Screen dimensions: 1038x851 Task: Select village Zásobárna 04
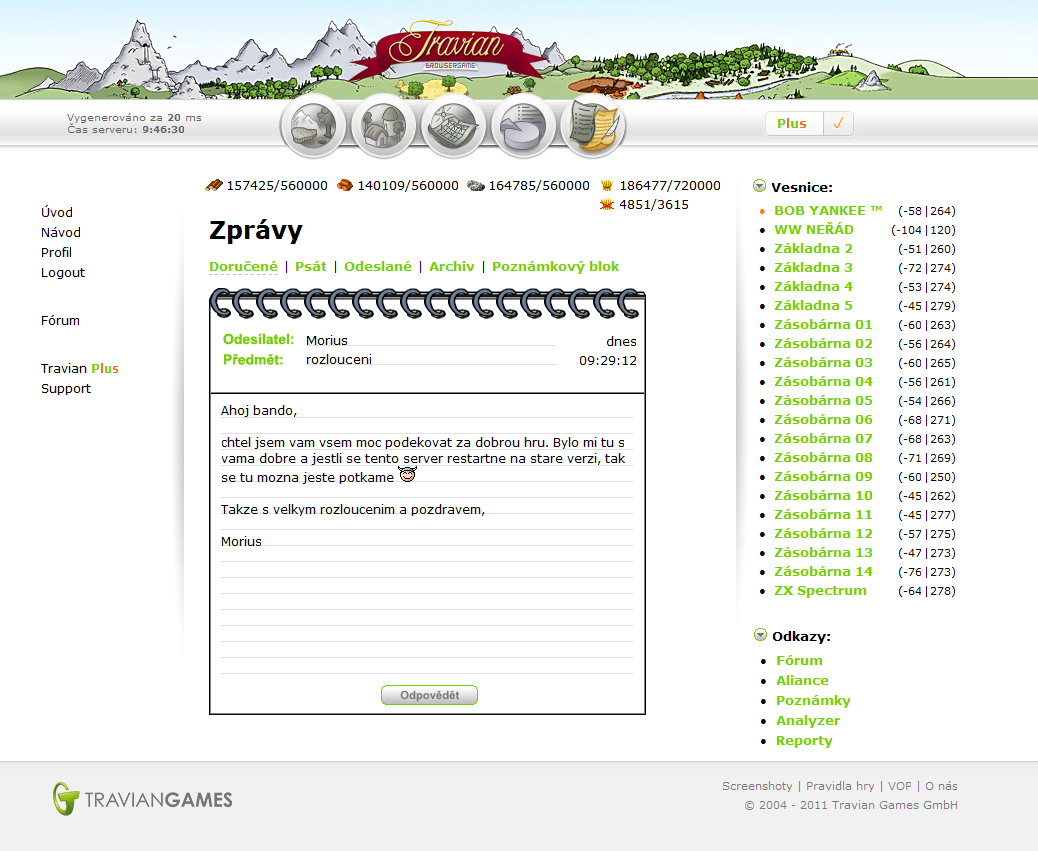point(824,381)
